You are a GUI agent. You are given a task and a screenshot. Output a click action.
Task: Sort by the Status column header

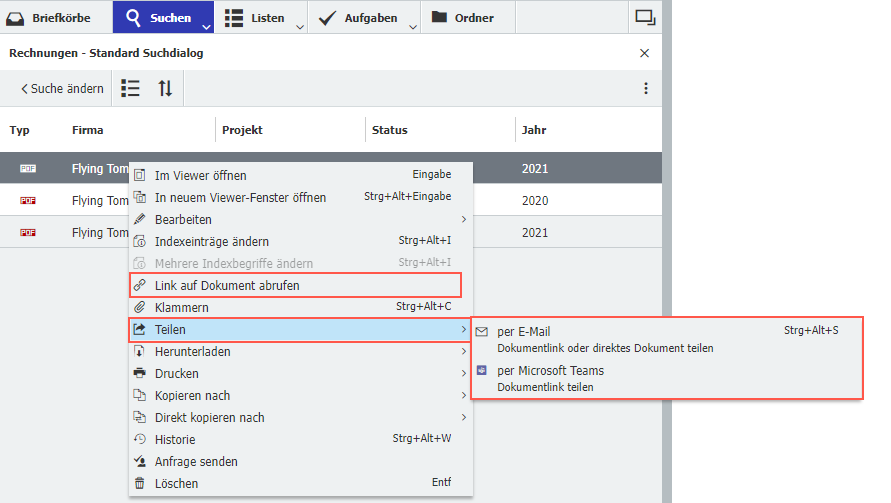tap(390, 130)
